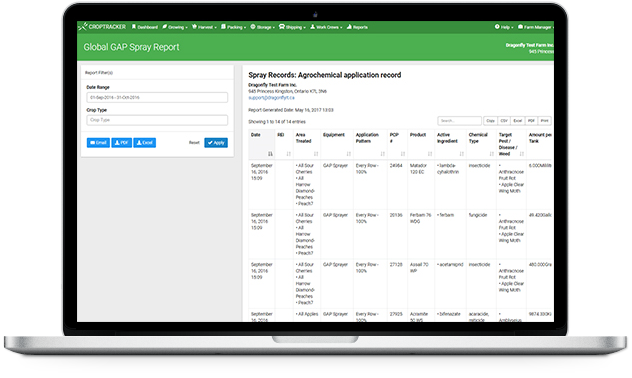This screenshot has width=632, height=378.
Task: Expand the Shipping dropdown menu
Action: pyautogui.click(x=292, y=27)
